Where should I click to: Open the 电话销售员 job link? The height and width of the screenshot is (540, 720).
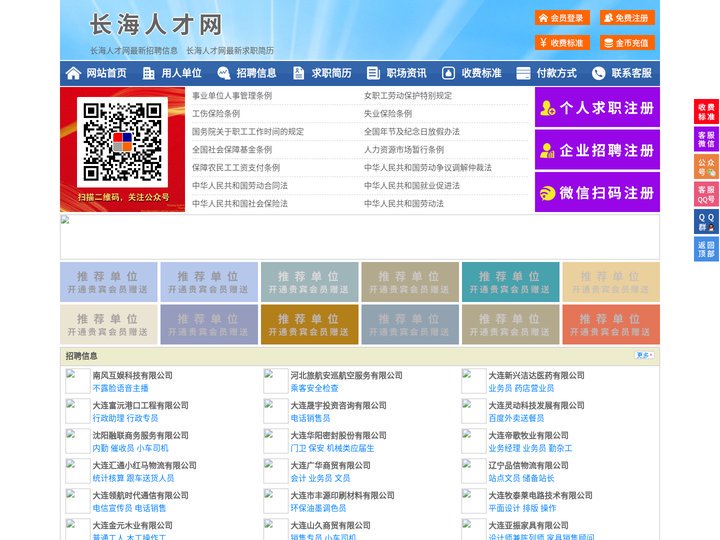[310, 418]
